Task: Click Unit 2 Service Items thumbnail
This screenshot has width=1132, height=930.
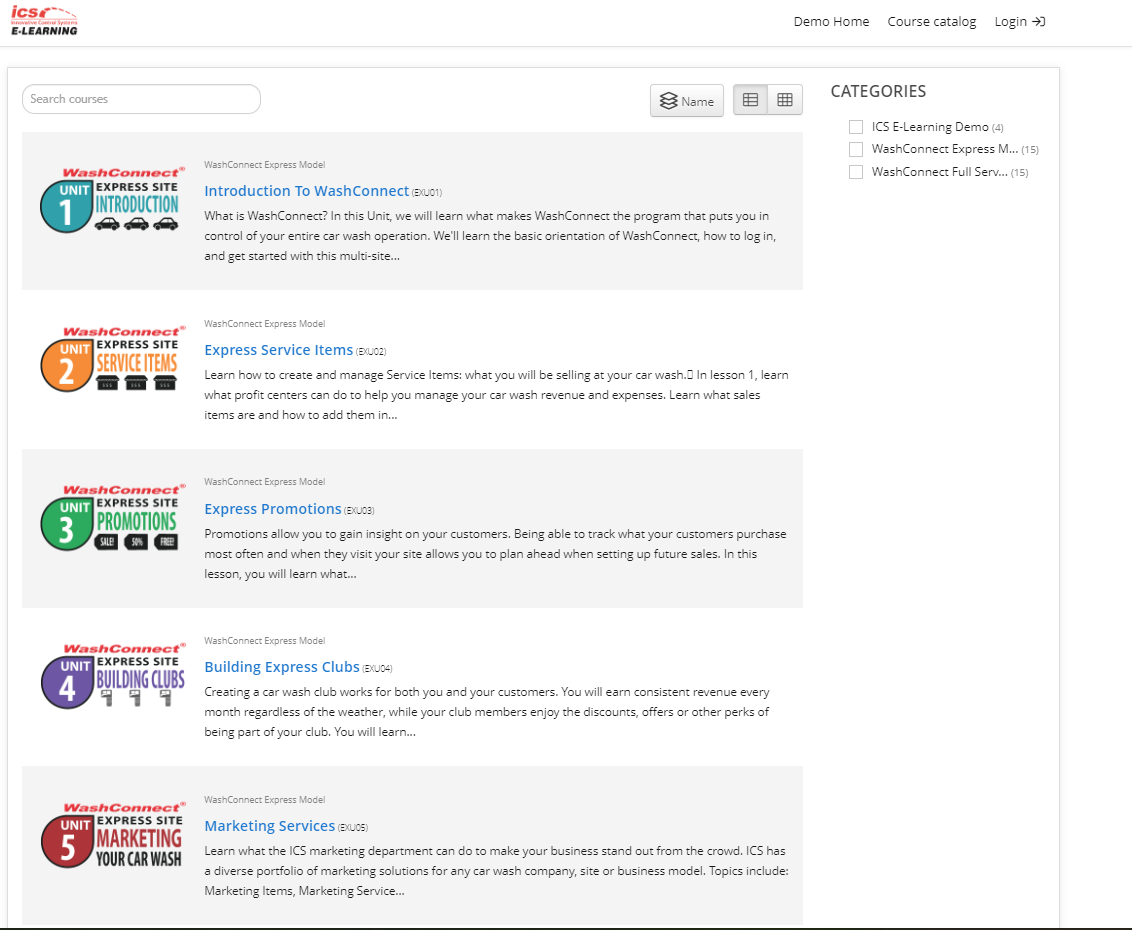Action: tap(112, 358)
